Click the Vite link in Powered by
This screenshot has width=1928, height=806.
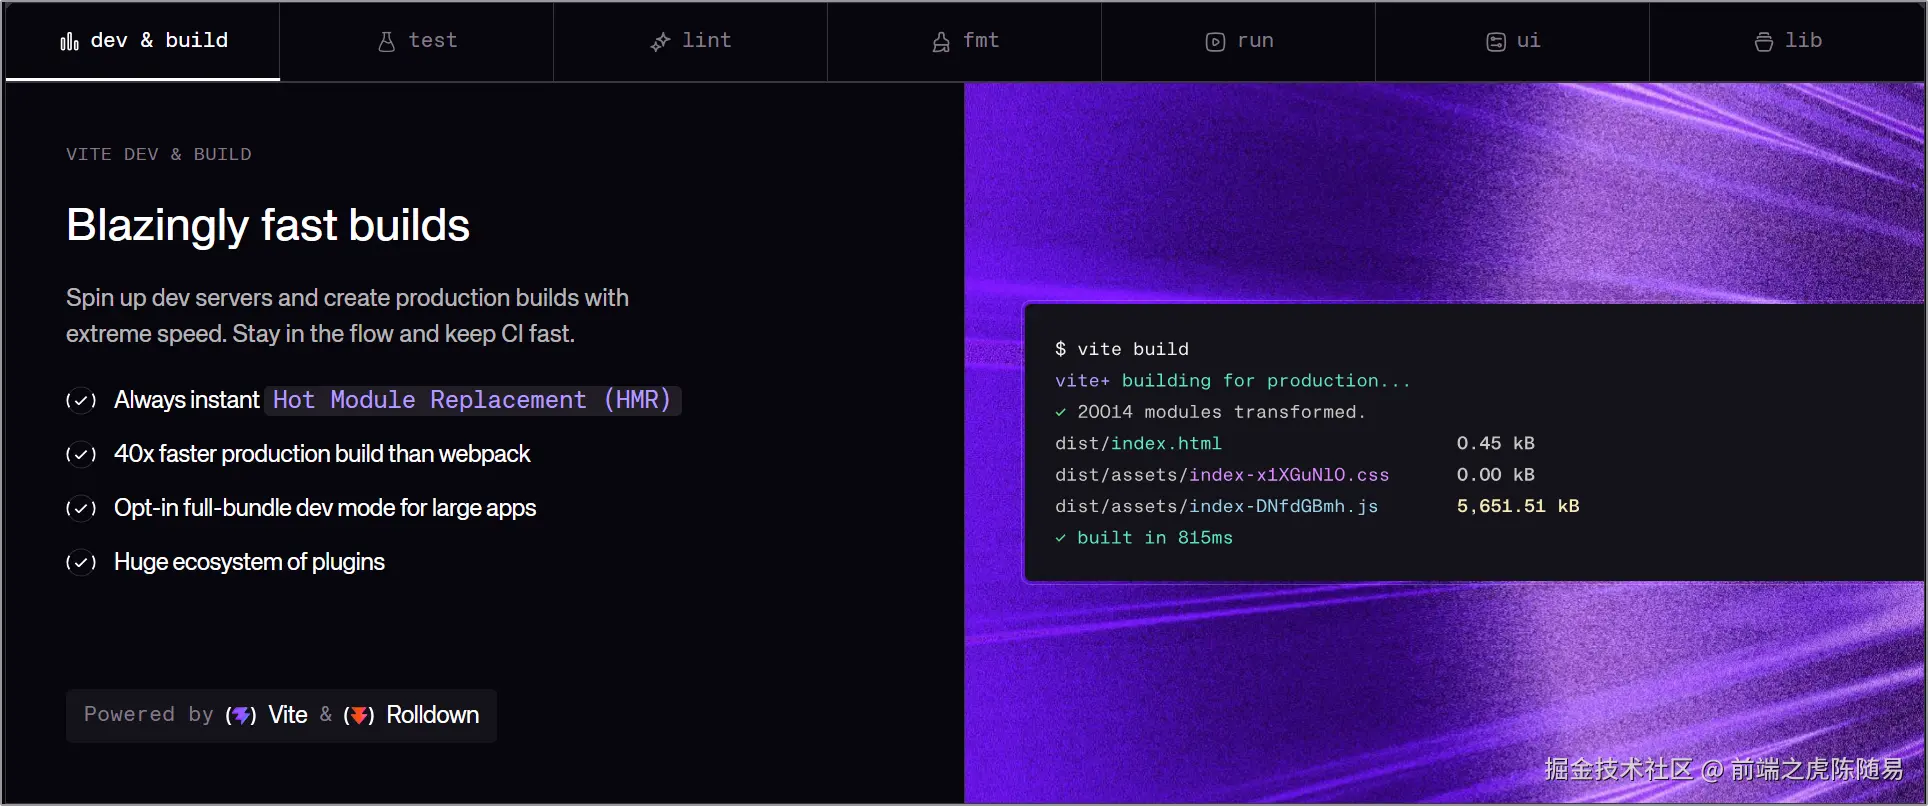(x=288, y=715)
